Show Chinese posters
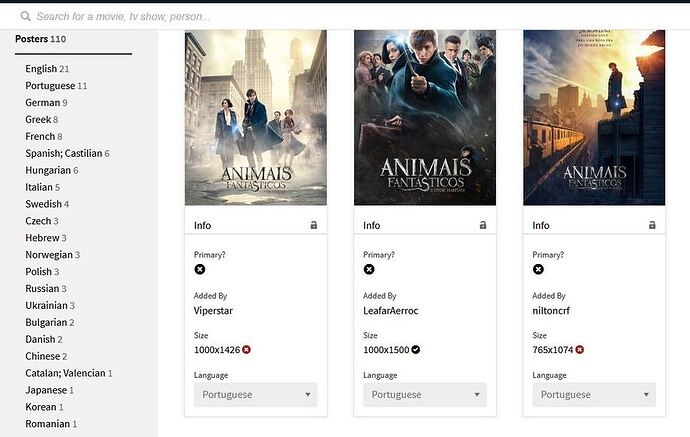The height and width of the screenshot is (437, 690). pos(46,356)
